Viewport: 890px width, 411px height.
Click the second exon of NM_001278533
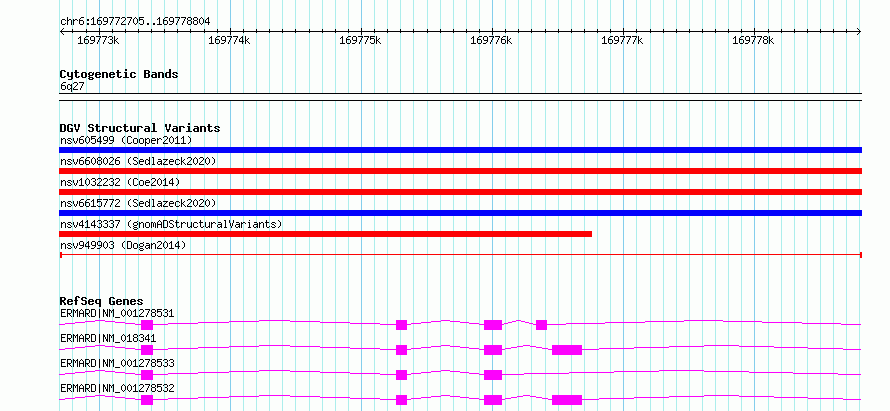(402, 375)
